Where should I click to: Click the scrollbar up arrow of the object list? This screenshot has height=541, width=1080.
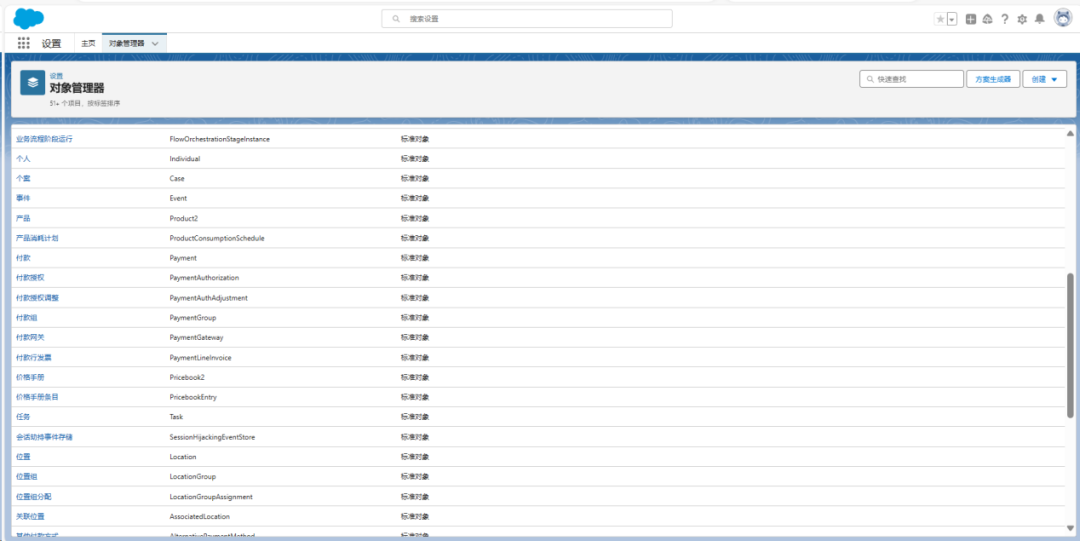[x=1070, y=133]
